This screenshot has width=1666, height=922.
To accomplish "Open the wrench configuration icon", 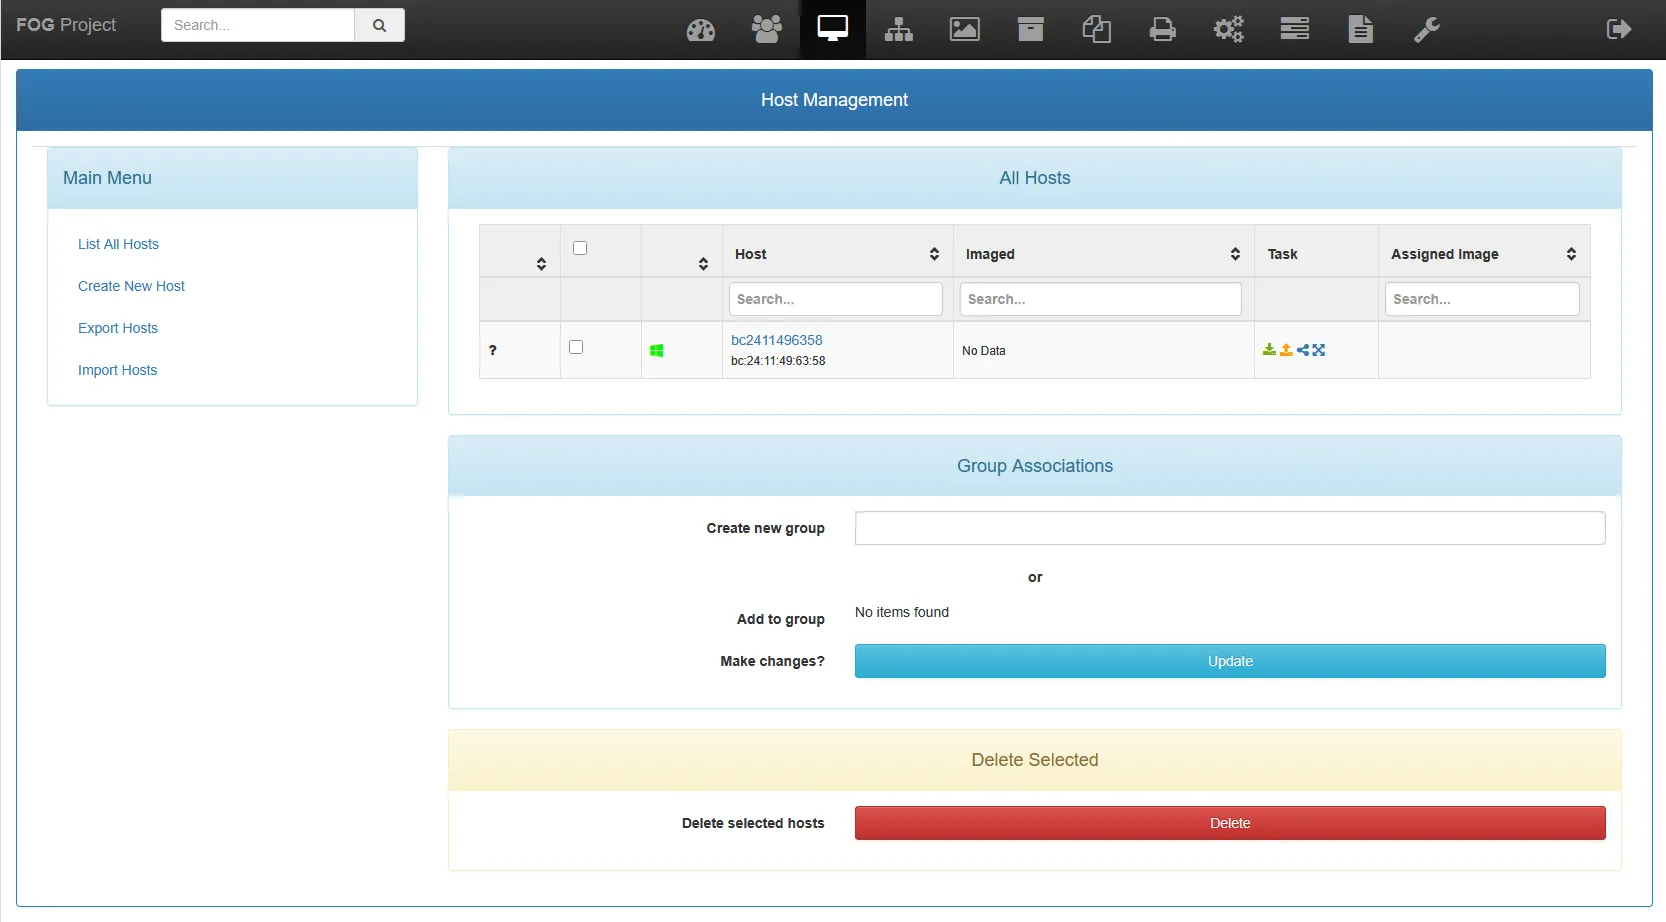I will coord(1426,30).
